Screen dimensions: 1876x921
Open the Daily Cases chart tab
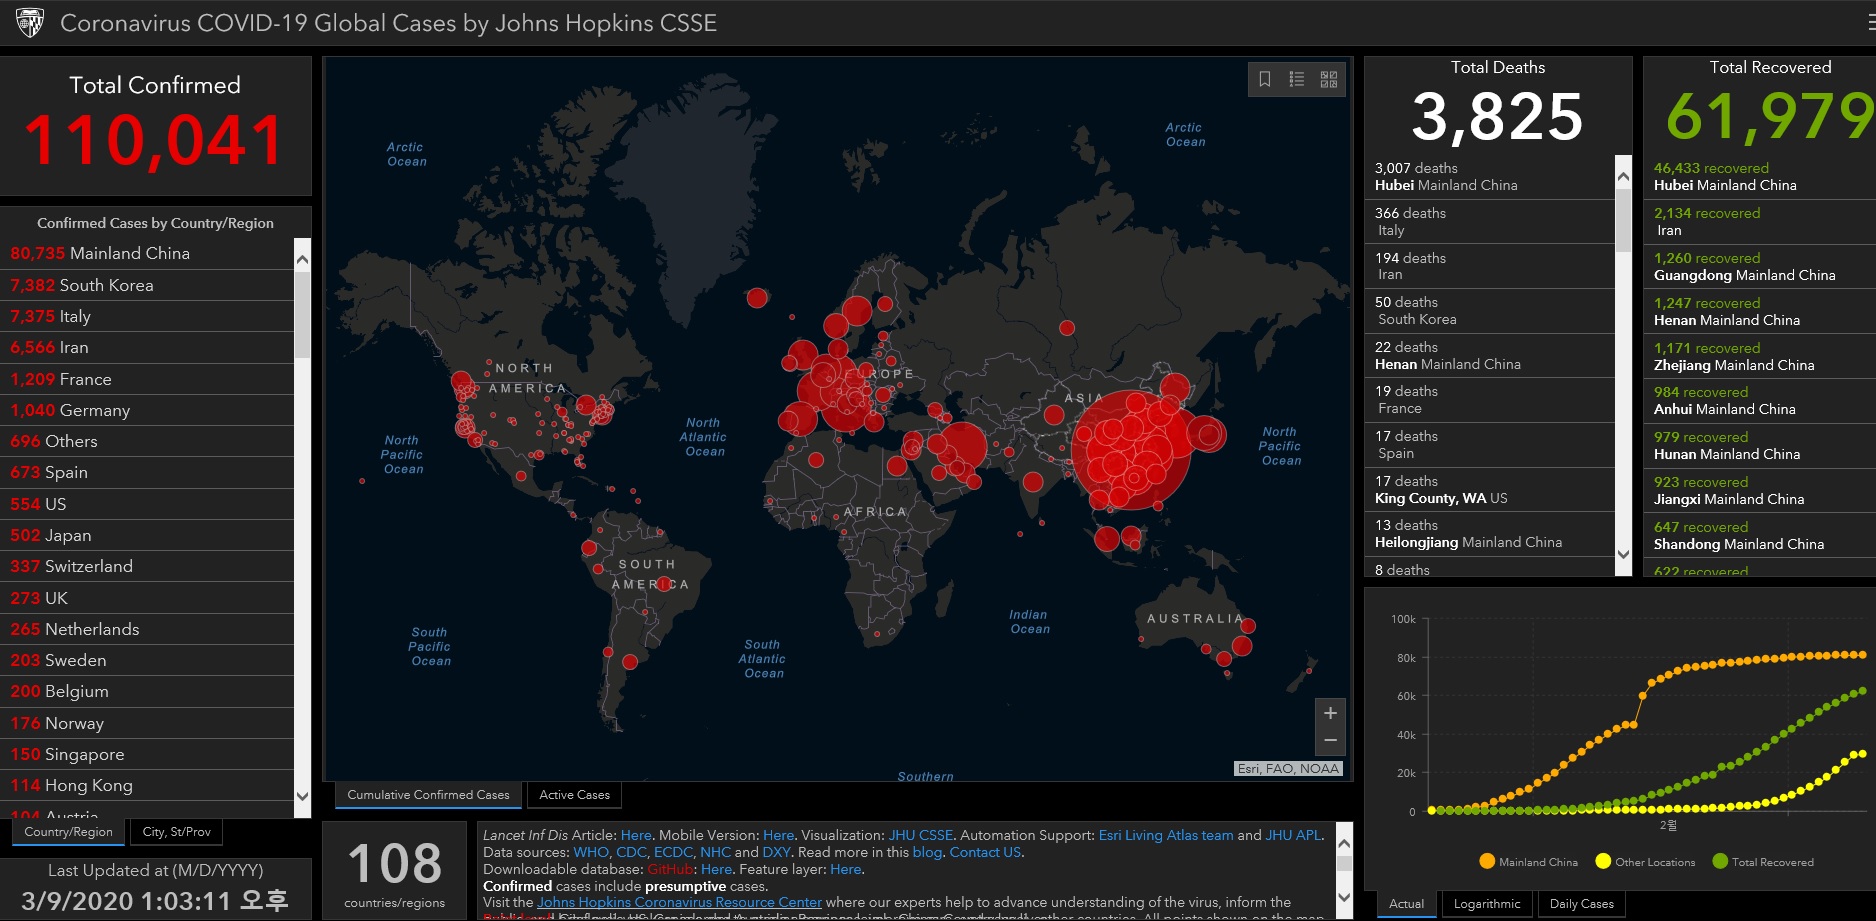click(x=1581, y=904)
